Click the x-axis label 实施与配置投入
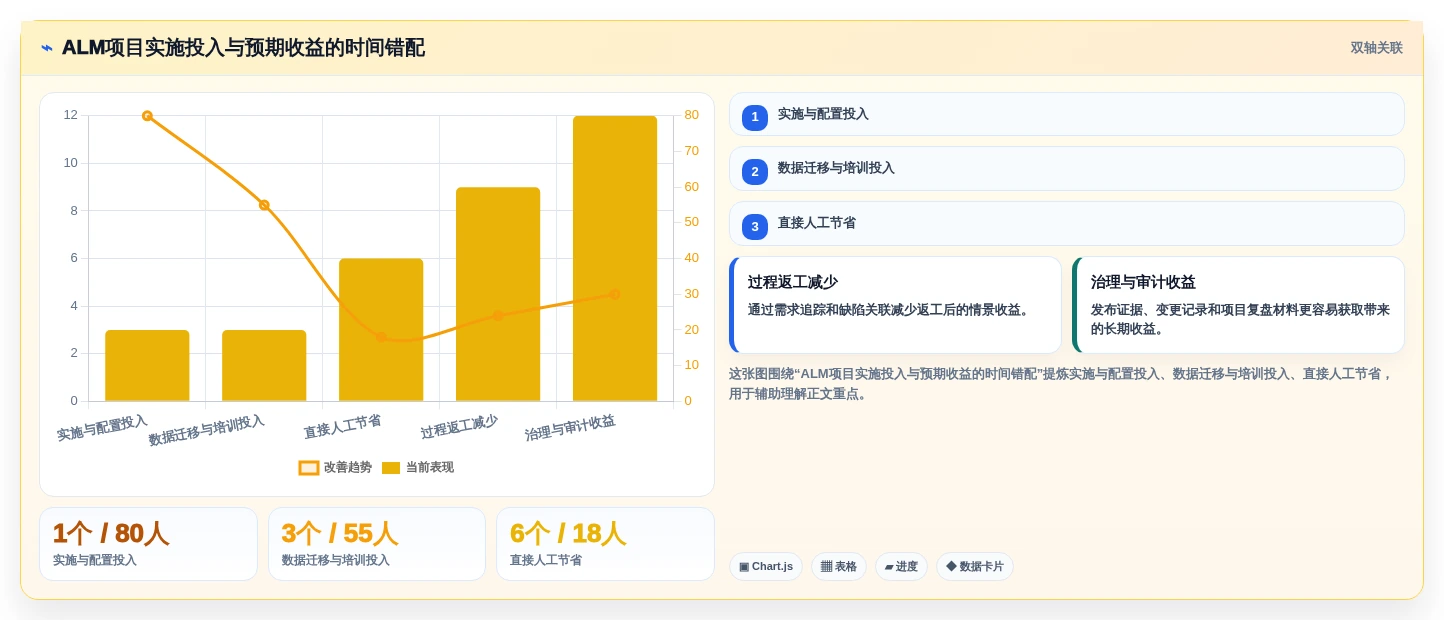The image size is (1444, 620). (x=102, y=428)
